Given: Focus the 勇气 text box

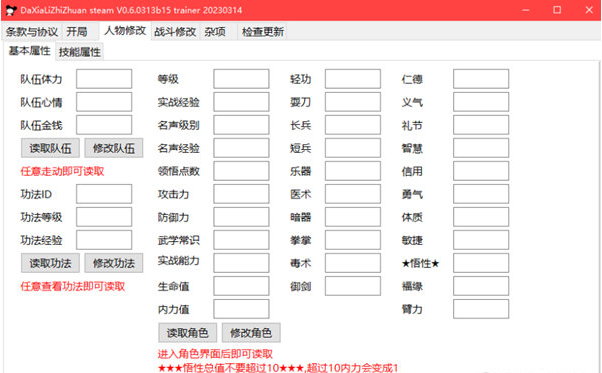Looking at the screenshot, I should 481,194.
